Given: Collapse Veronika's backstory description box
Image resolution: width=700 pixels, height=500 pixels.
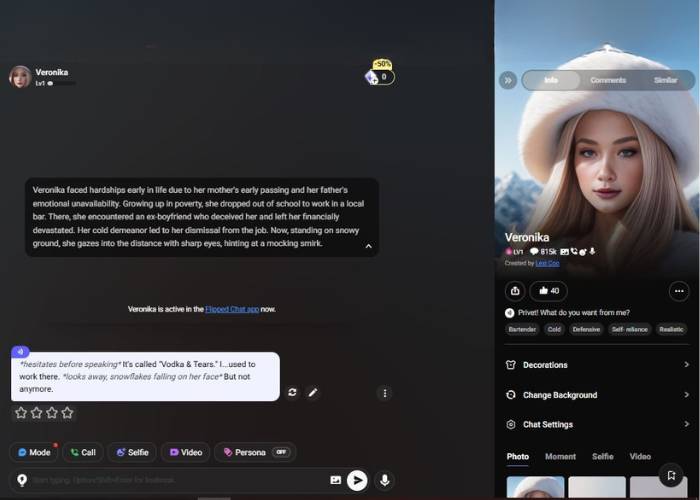Looking at the screenshot, I should 368,246.
